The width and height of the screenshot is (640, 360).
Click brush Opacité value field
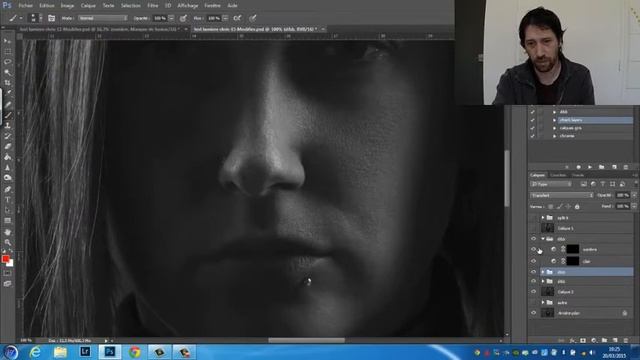coord(160,18)
